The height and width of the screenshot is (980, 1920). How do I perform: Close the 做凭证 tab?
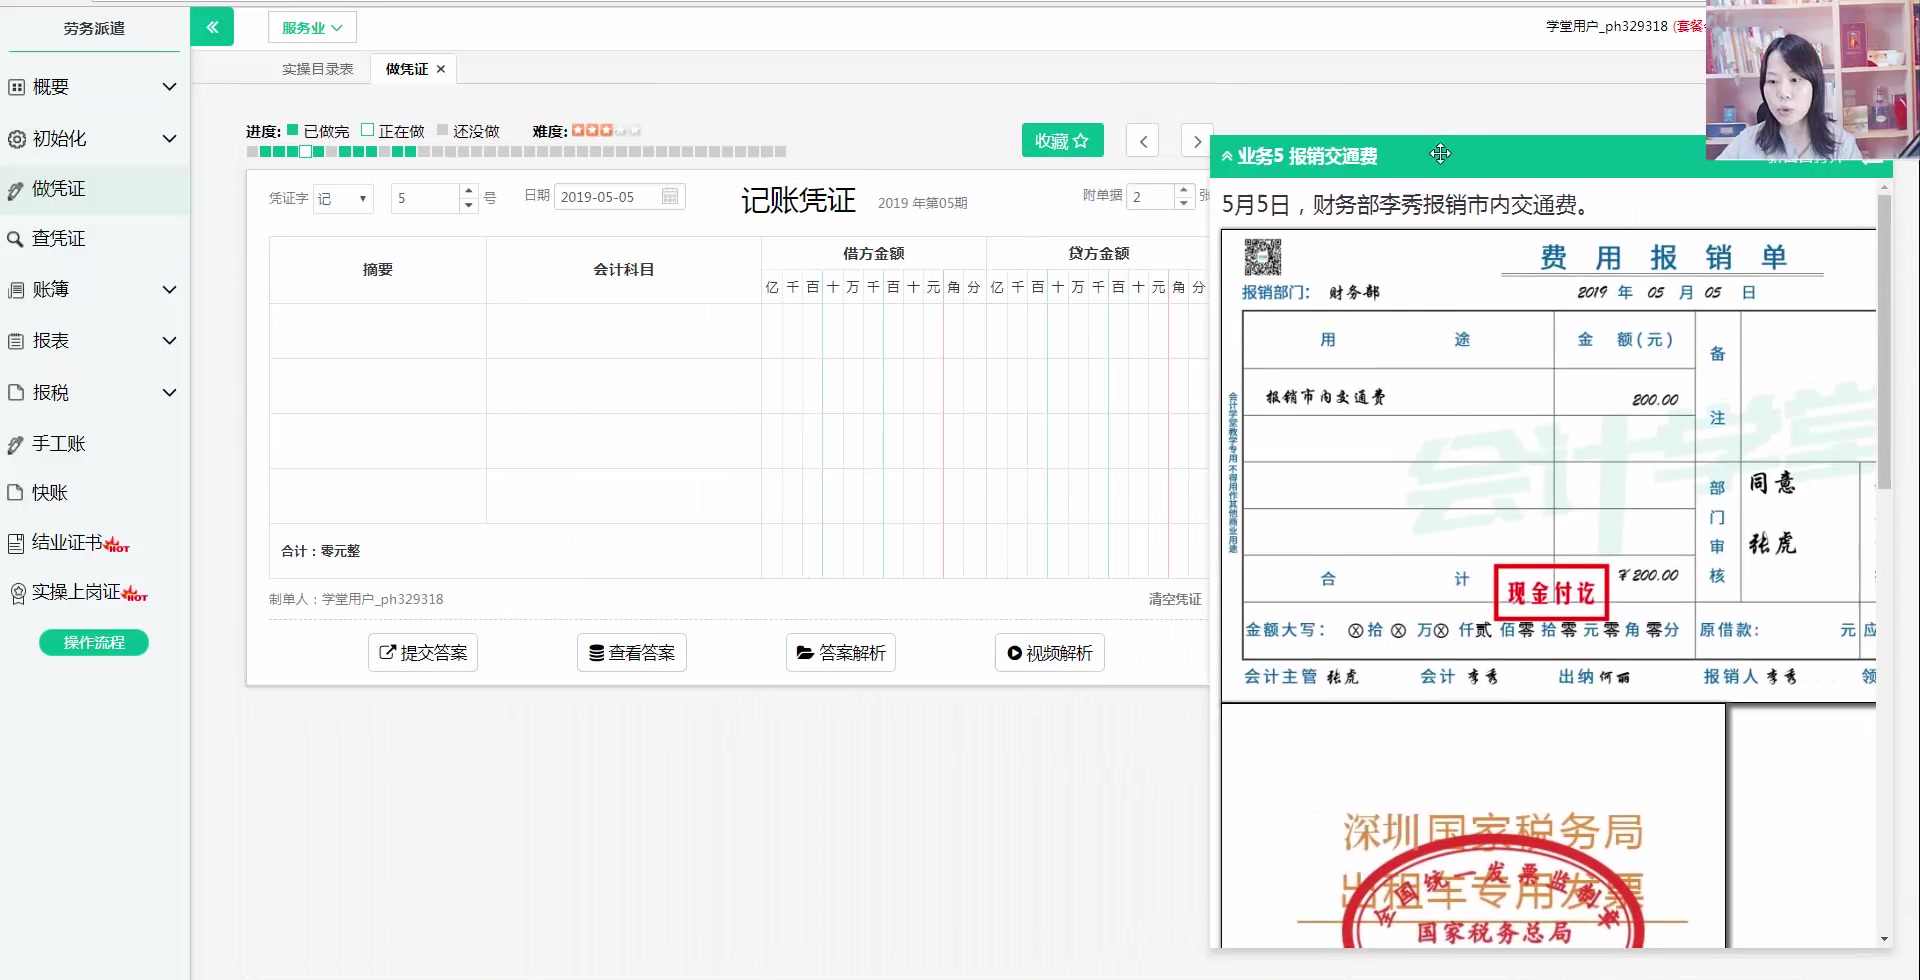click(441, 69)
